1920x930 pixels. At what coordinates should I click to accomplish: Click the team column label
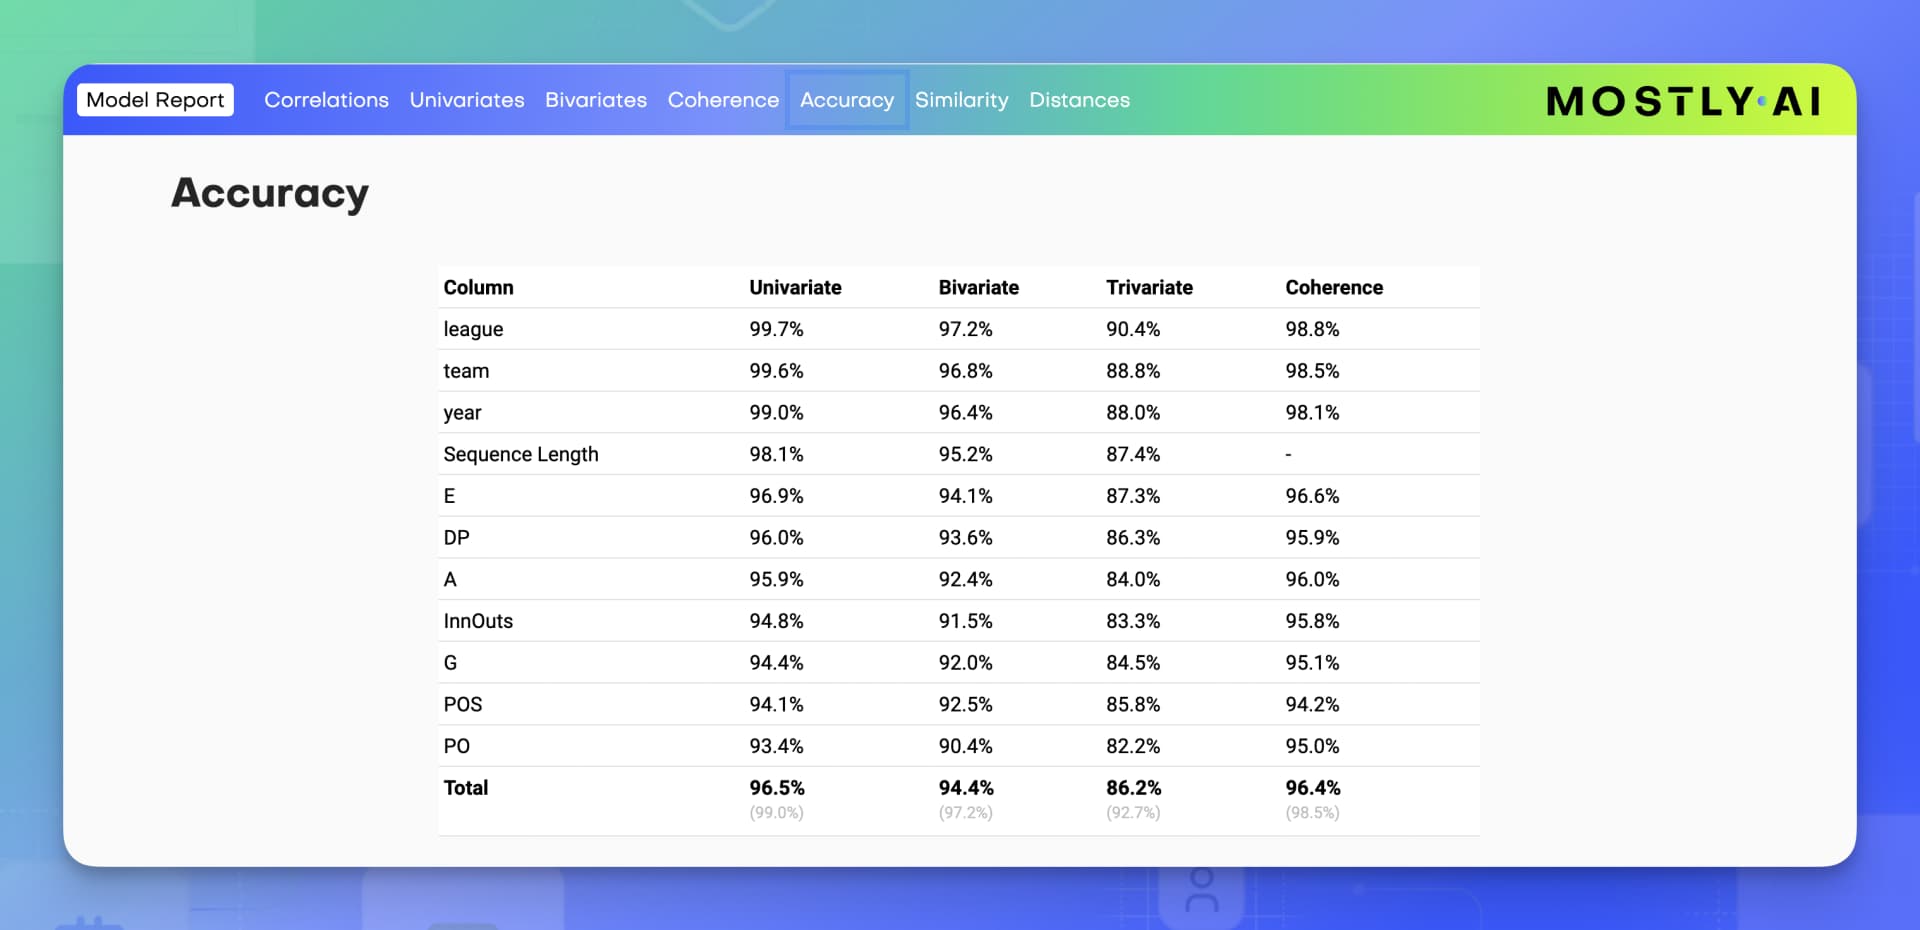(x=466, y=370)
